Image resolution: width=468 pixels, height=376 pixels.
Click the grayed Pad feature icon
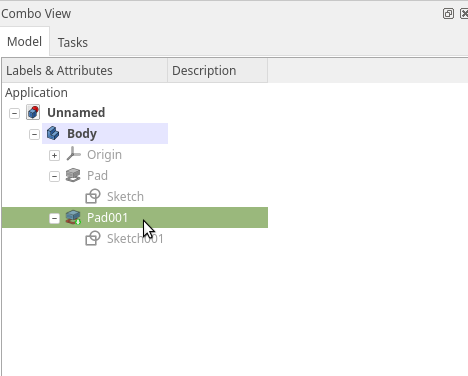(73, 175)
